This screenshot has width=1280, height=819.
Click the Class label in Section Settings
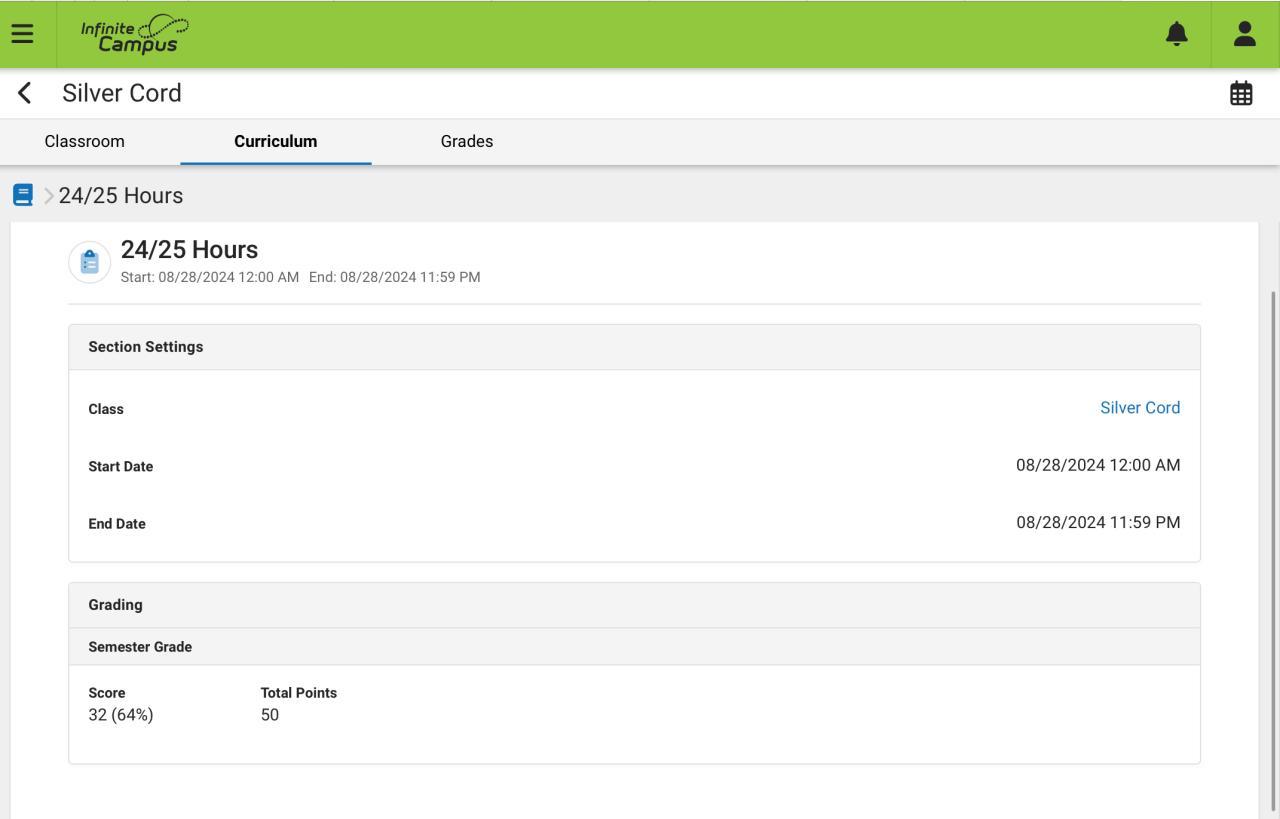point(106,409)
